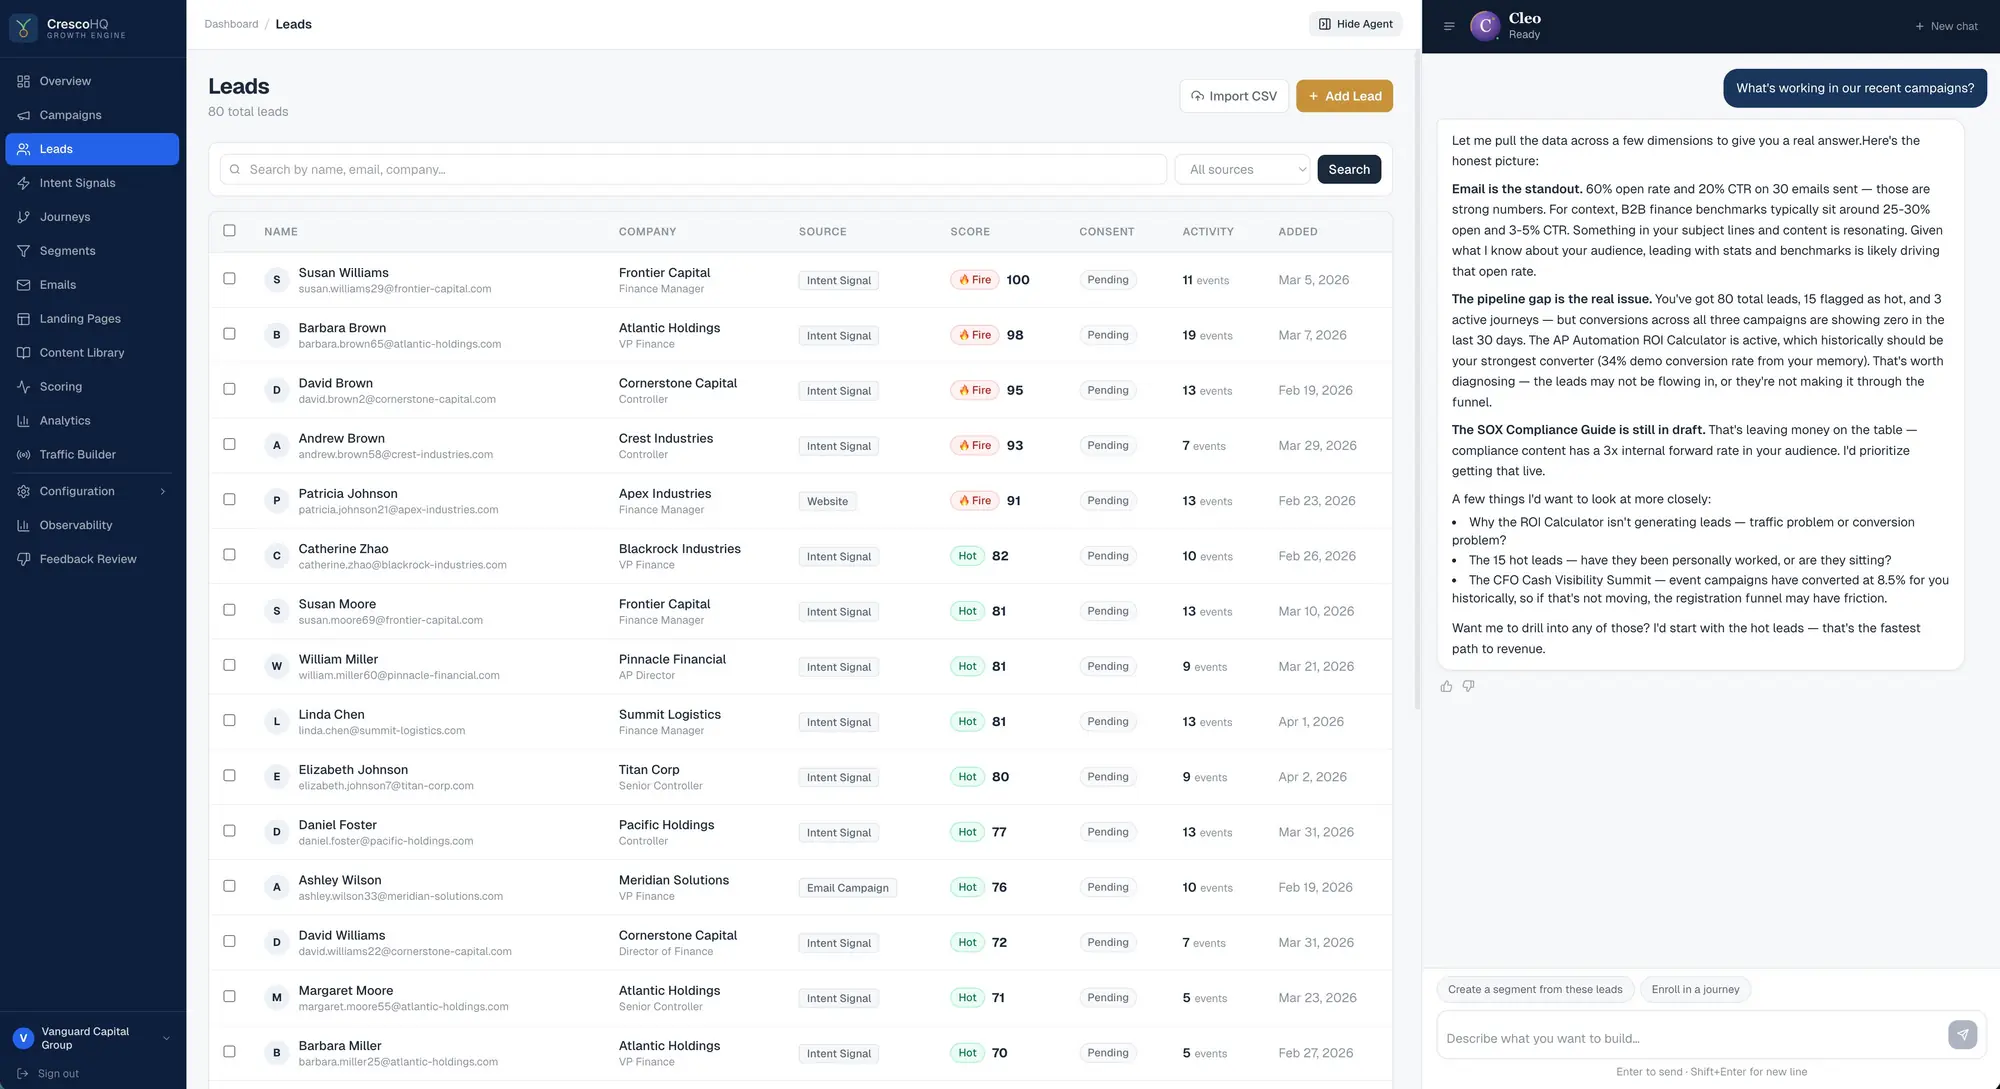Click Susan Williams avatar initial
Screen dimensions: 2000x1089
pyautogui.click(x=277, y=280)
